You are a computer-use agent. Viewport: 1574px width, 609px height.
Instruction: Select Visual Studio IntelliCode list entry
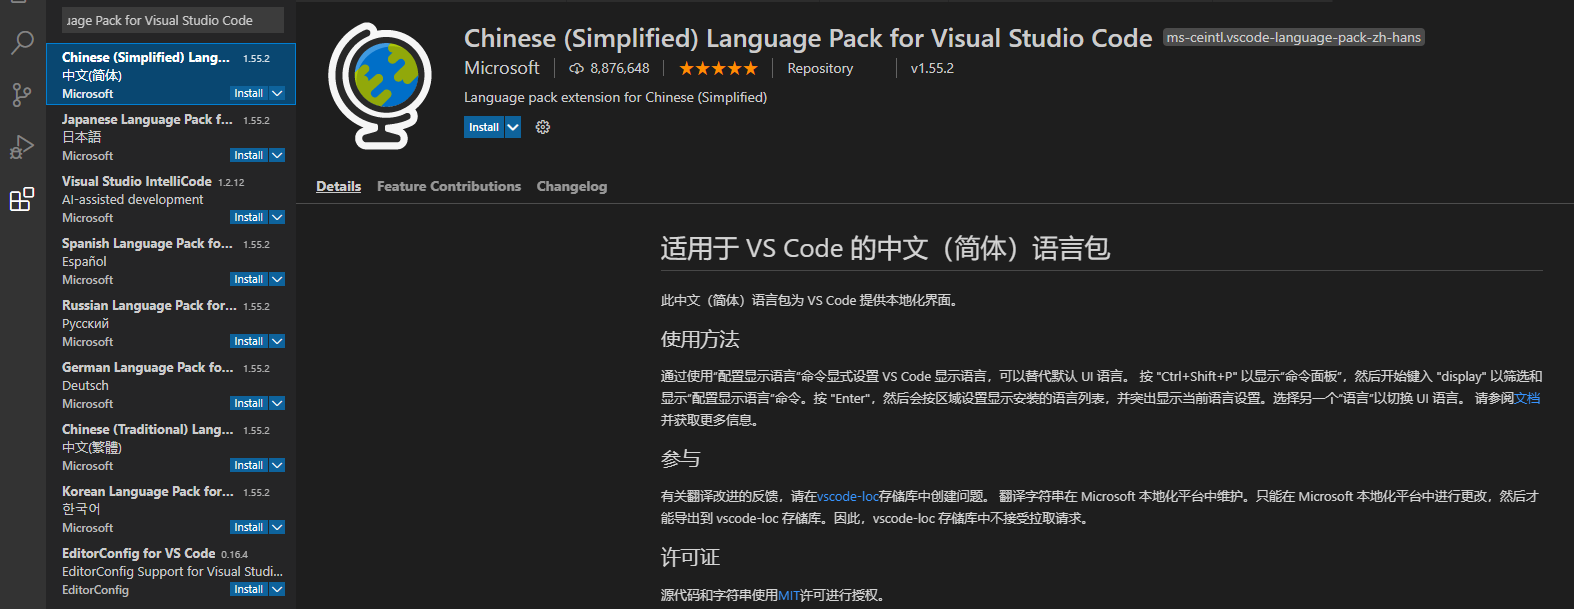[x=171, y=198]
